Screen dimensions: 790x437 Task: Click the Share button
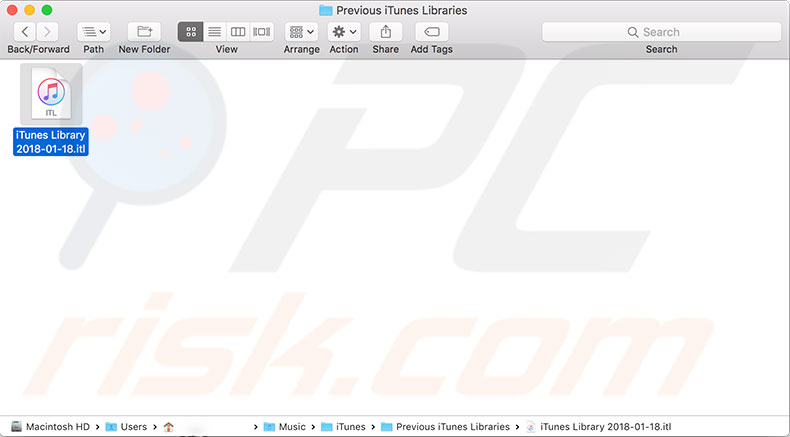385,32
